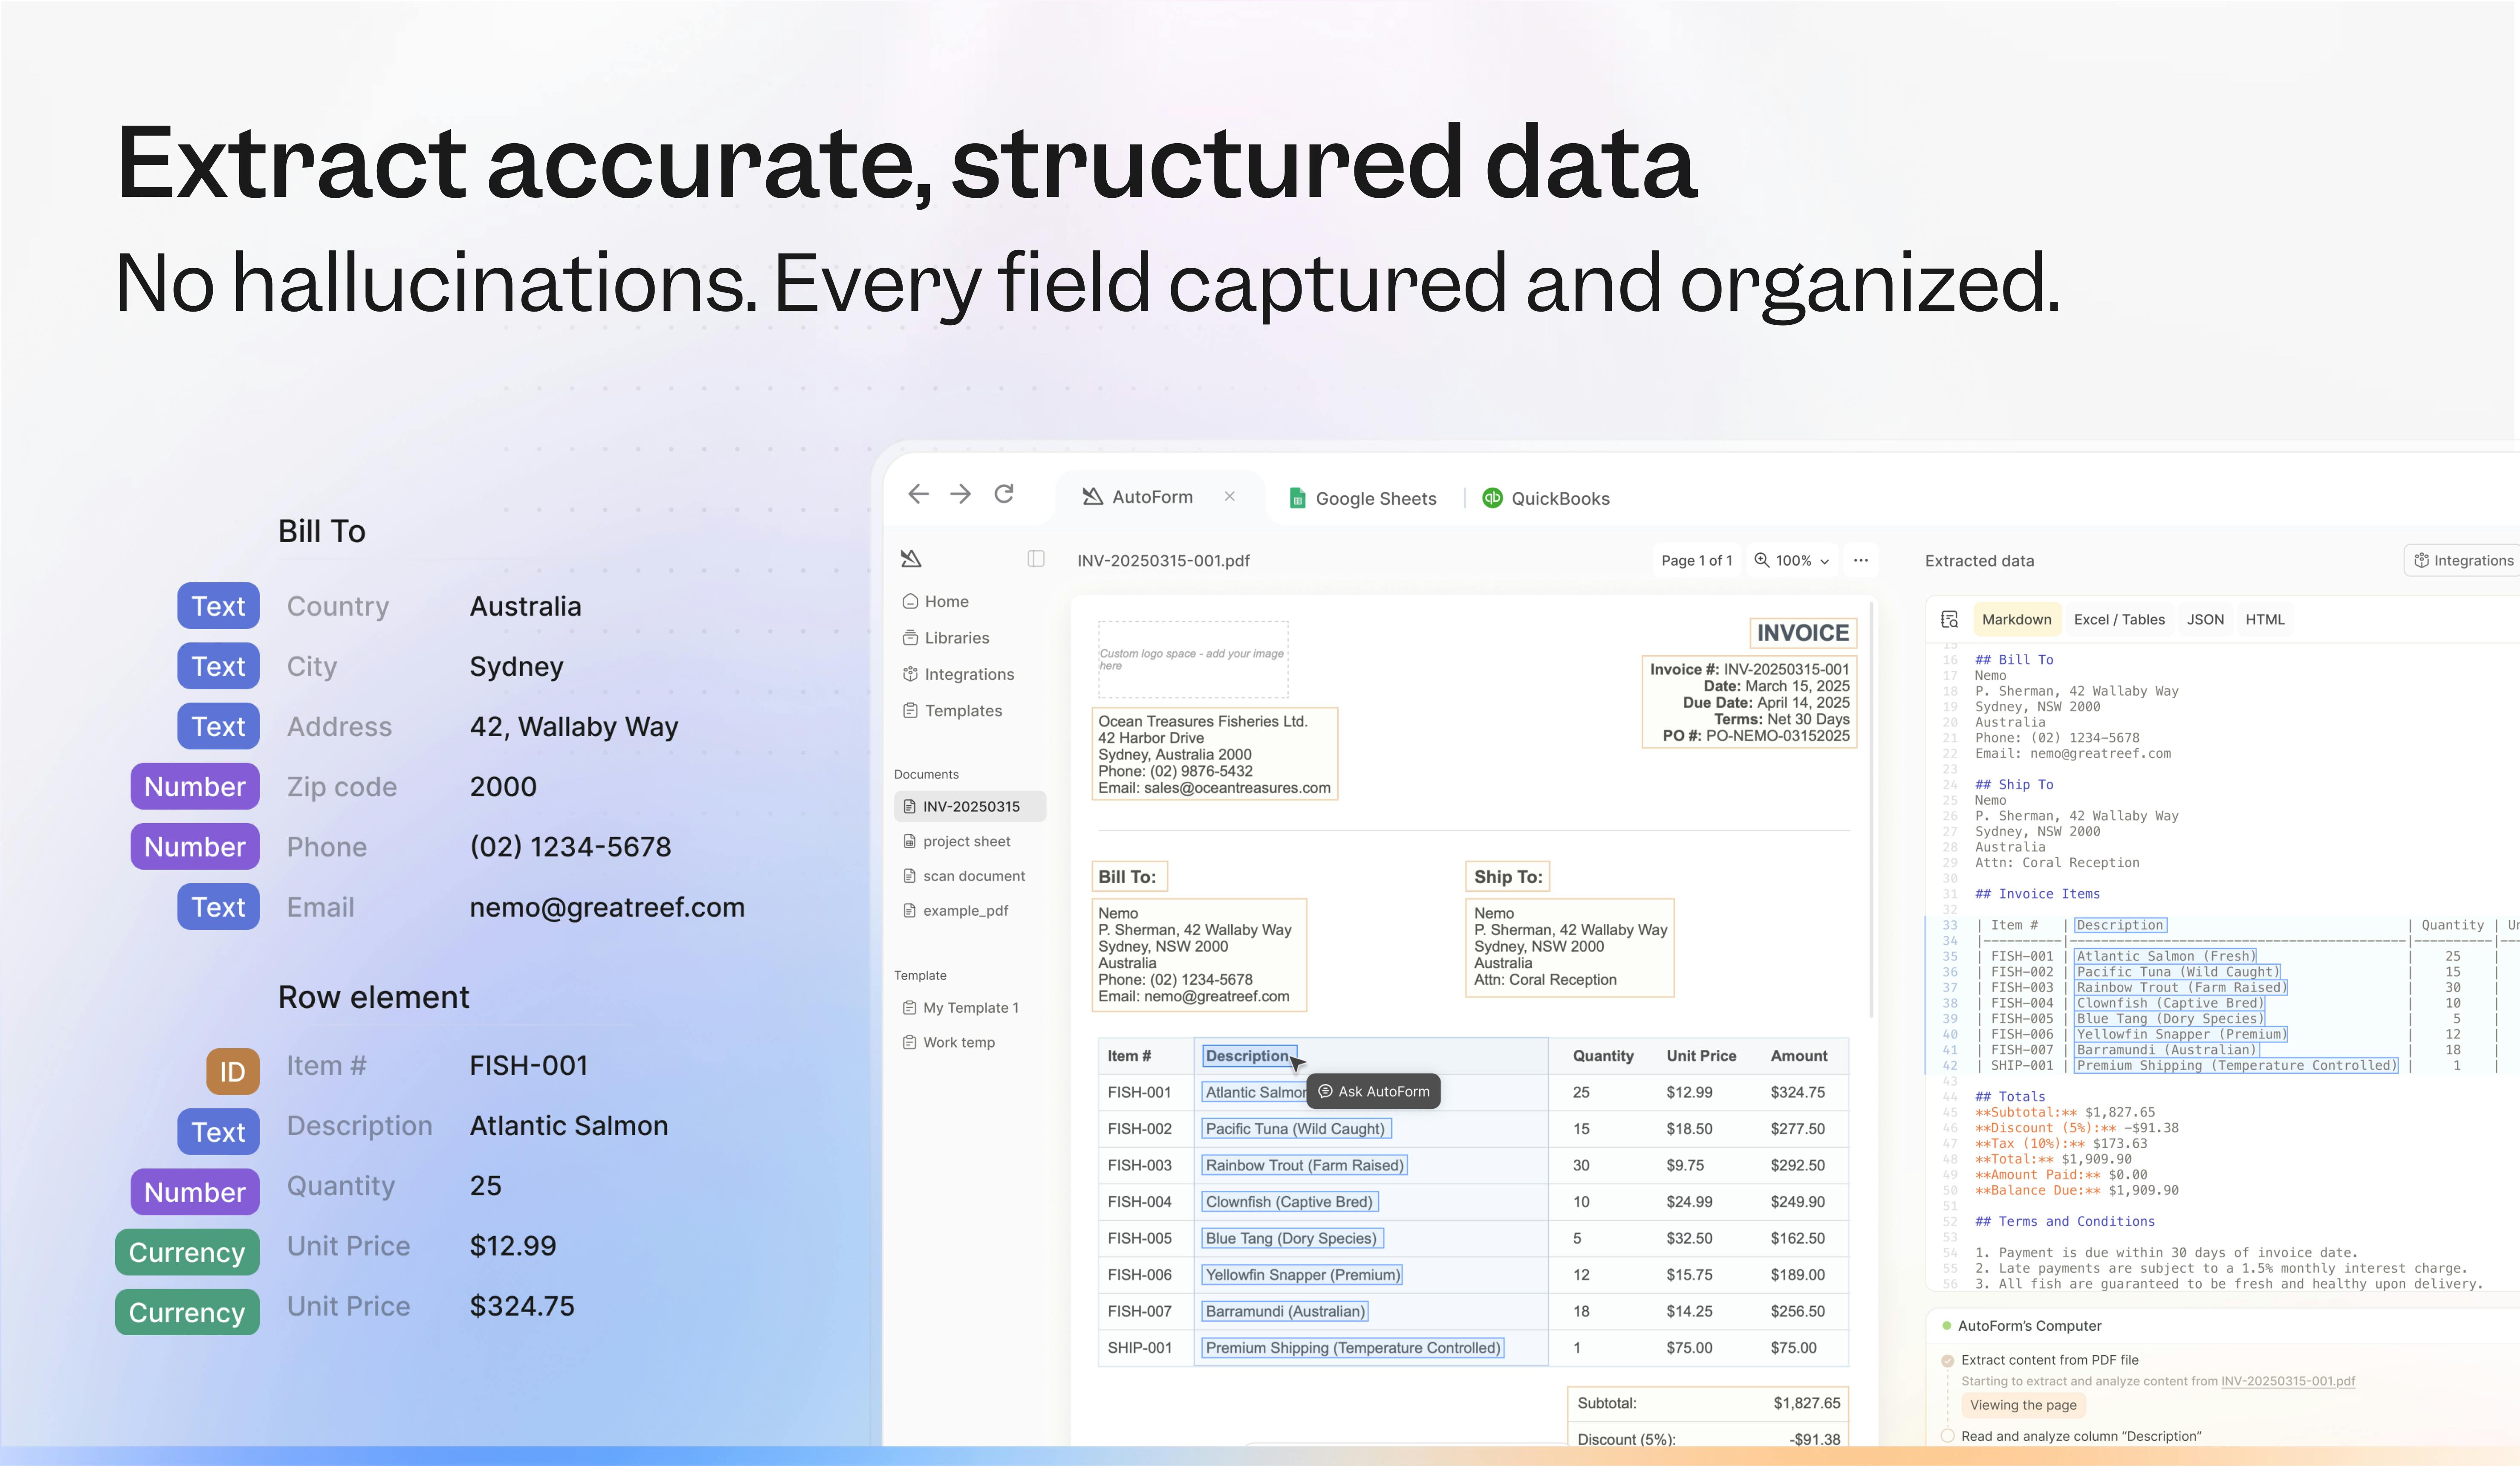Select the Blue Tang (Dory Species) cell
This screenshot has width=2520, height=1466.
pos(1292,1238)
